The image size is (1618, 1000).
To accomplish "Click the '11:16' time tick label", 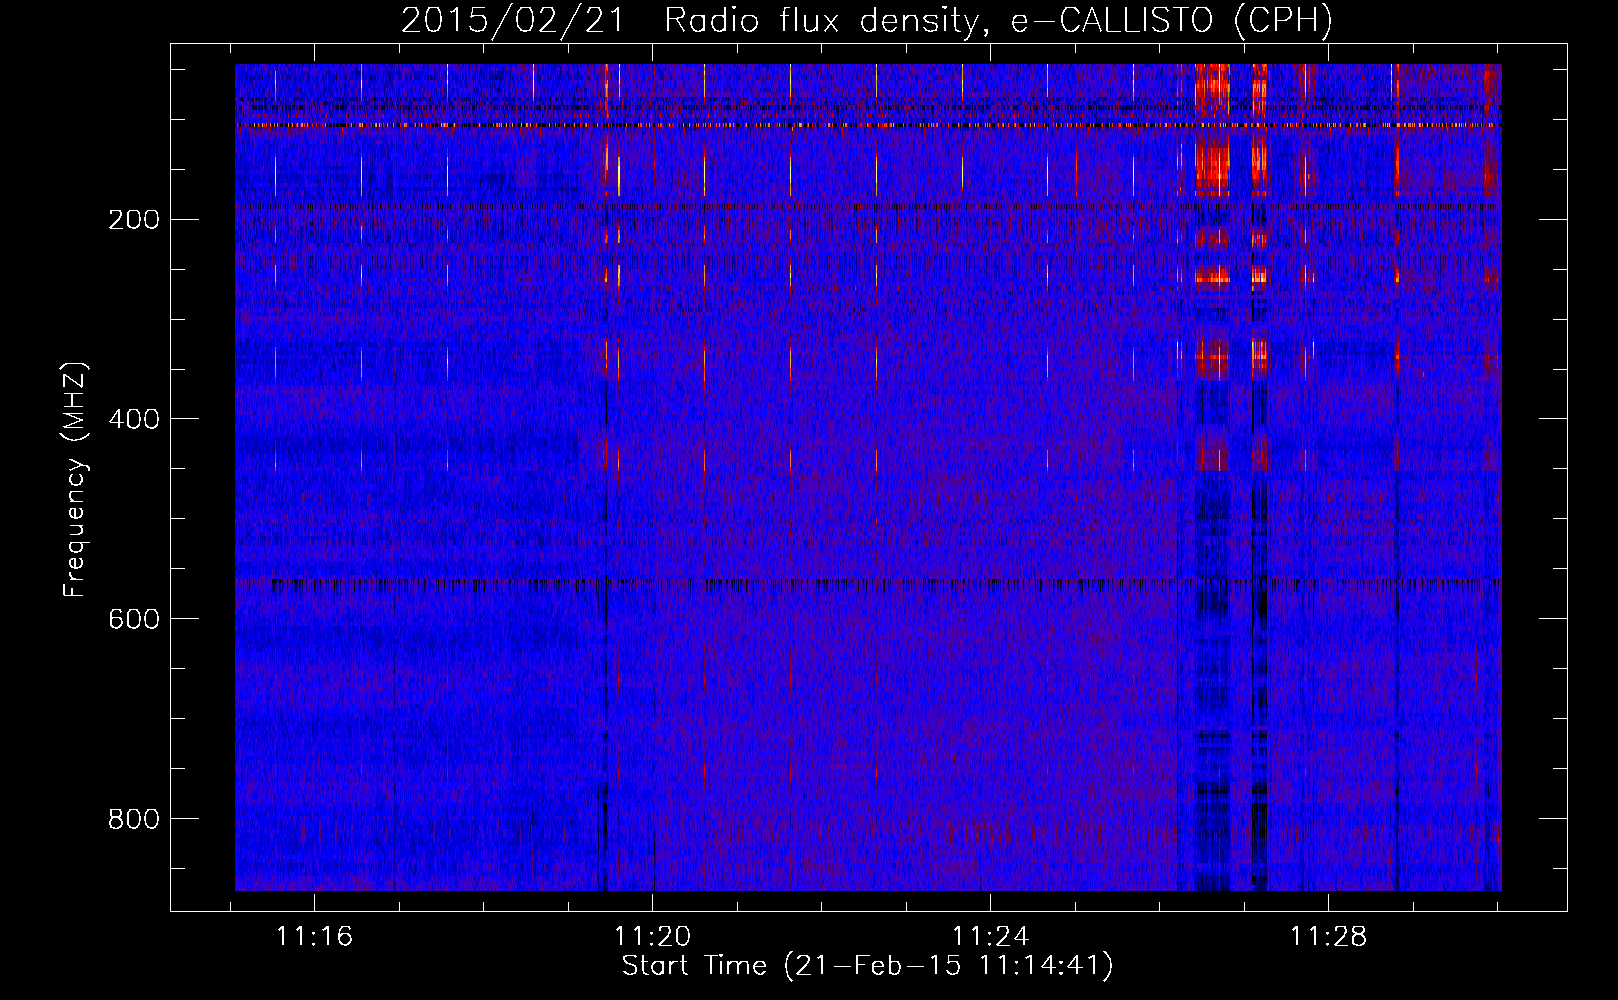I will (315, 937).
